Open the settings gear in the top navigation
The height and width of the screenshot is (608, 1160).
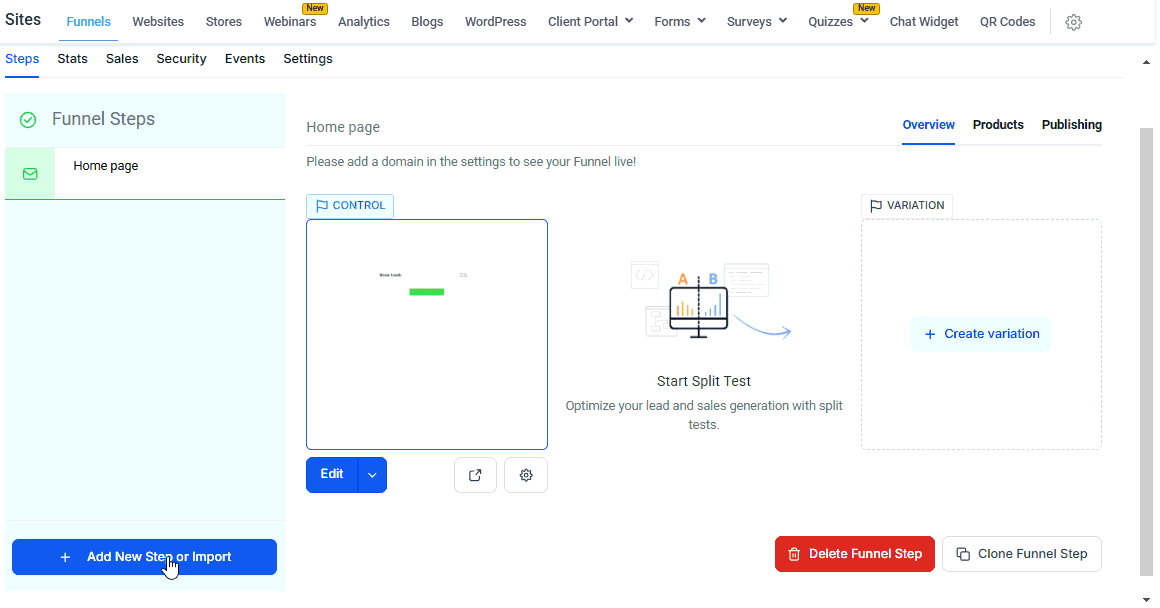coord(1073,22)
